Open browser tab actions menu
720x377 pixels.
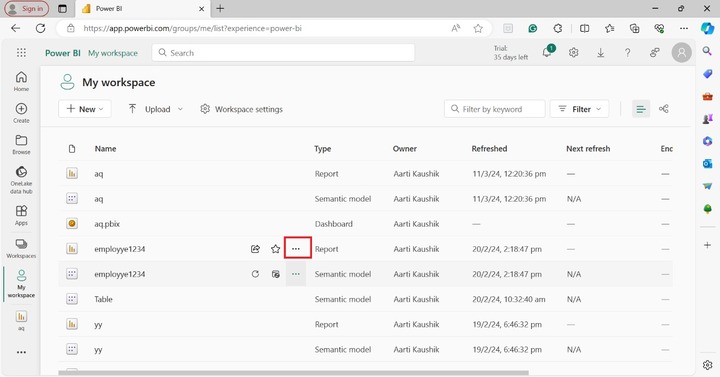click(62, 8)
